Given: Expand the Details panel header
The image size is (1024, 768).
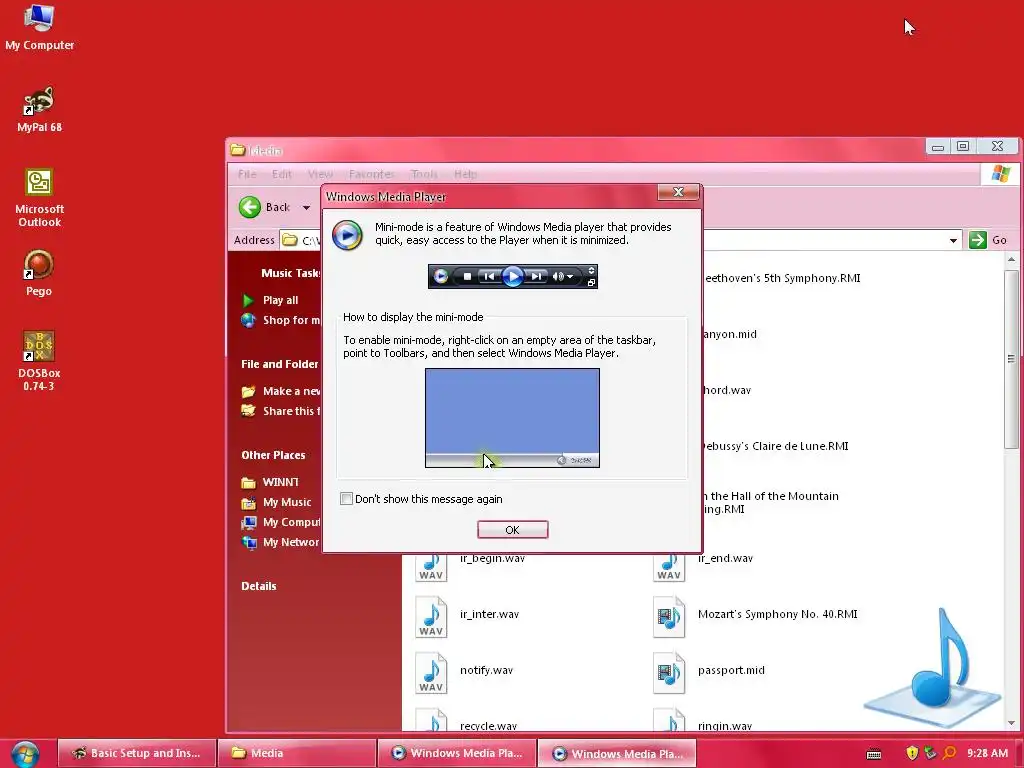Looking at the screenshot, I should coord(259,586).
